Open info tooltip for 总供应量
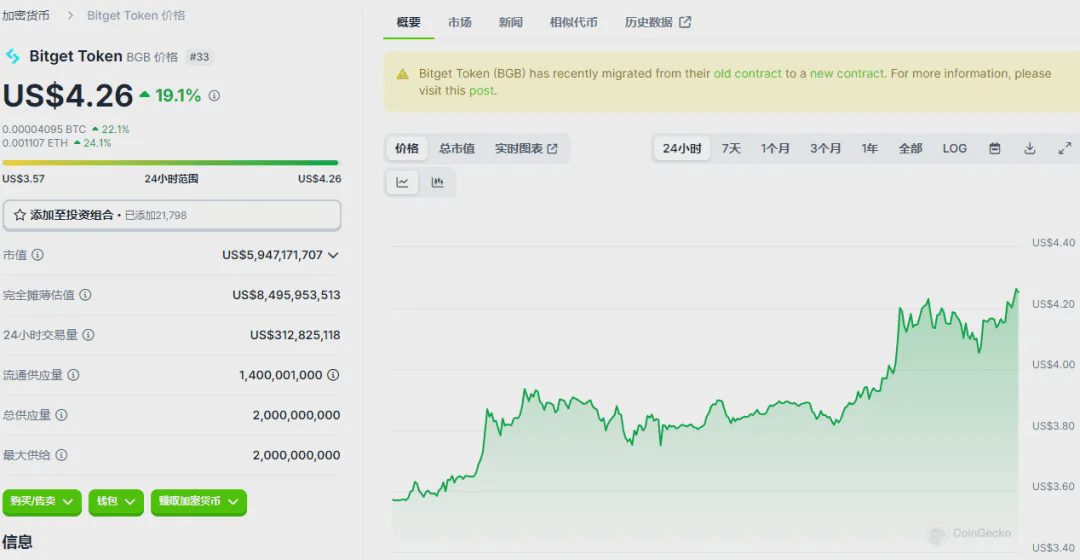This screenshot has width=1080, height=560. [x=61, y=415]
